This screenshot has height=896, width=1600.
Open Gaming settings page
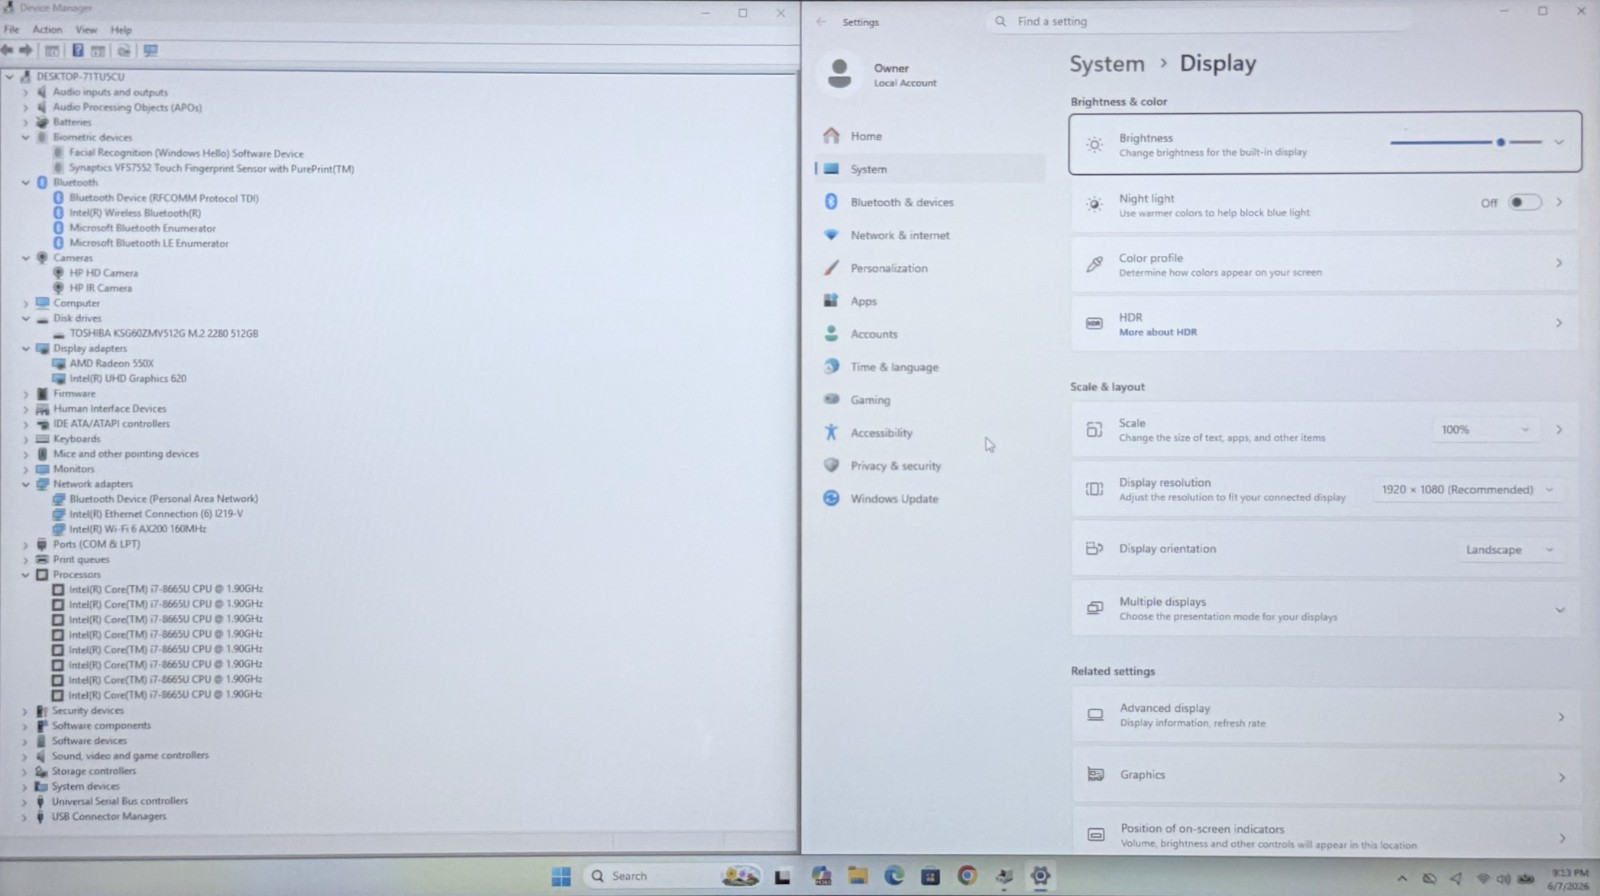click(x=870, y=400)
